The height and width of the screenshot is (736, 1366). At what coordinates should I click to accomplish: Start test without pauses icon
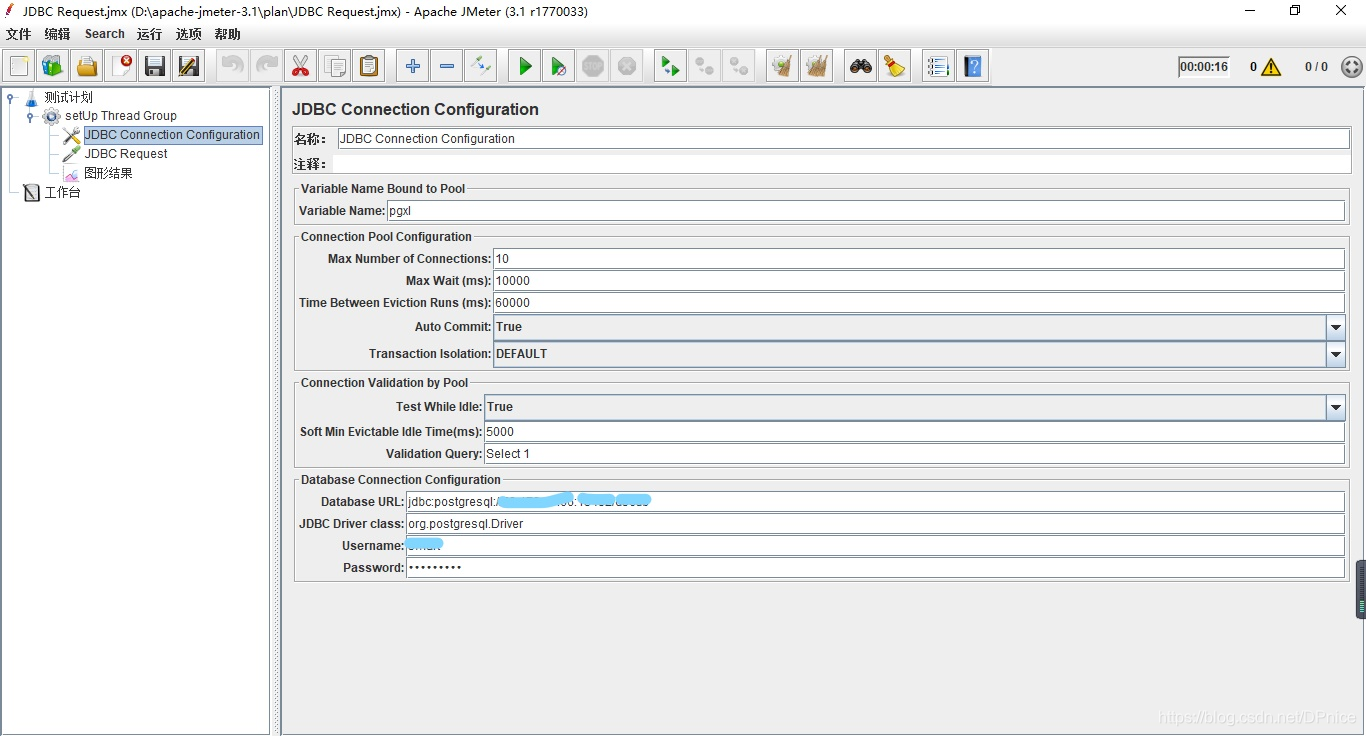tap(559, 67)
